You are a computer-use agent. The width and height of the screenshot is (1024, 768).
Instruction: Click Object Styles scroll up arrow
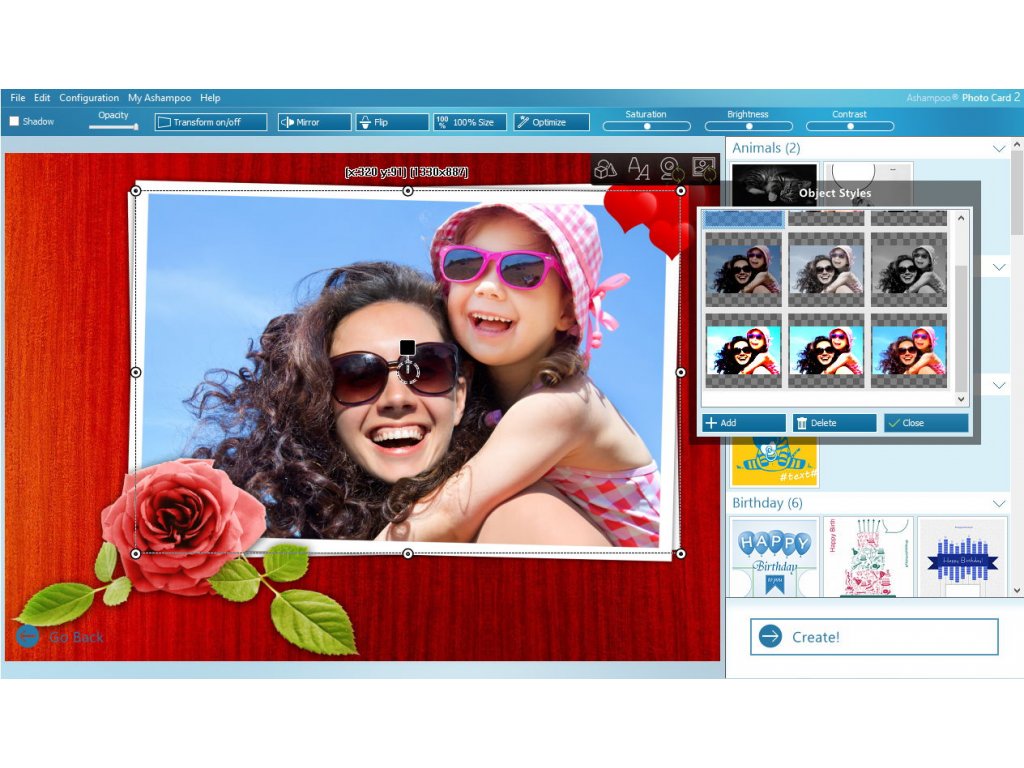tap(961, 218)
